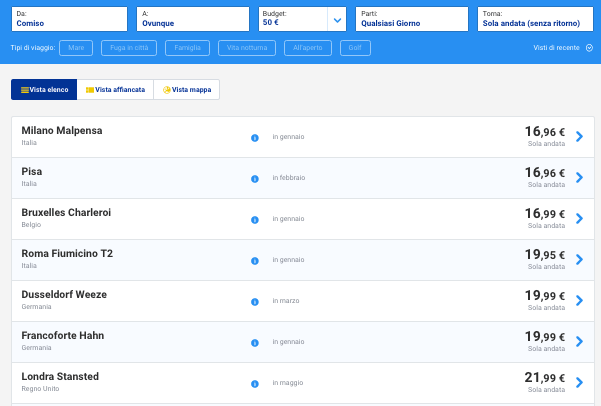Image resolution: width=601 pixels, height=406 pixels.
Task: Click info icon for Milano Malpensa
Action: (x=255, y=136)
